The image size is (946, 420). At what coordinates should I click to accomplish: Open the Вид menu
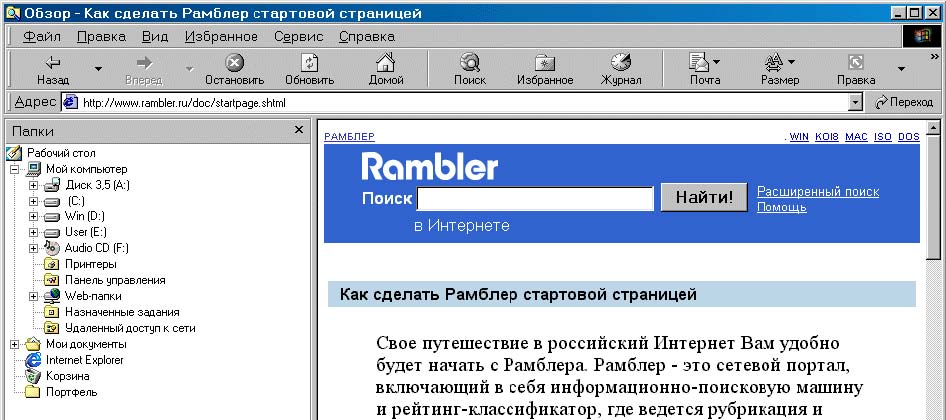pyautogui.click(x=155, y=37)
